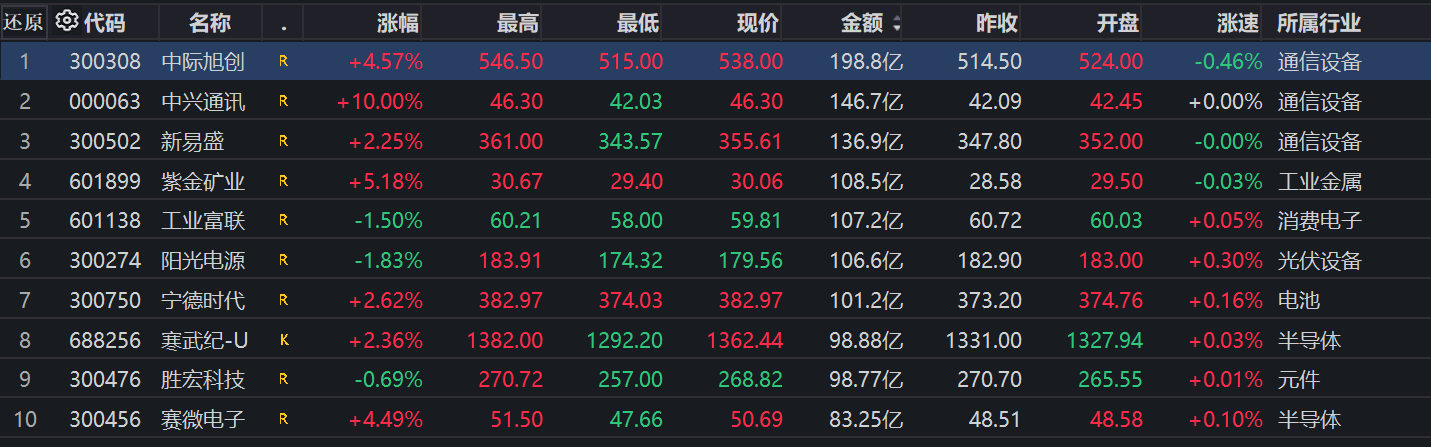Open the column settings gear icon
Screen dimensions: 1431x447
[x=67, y=21]
